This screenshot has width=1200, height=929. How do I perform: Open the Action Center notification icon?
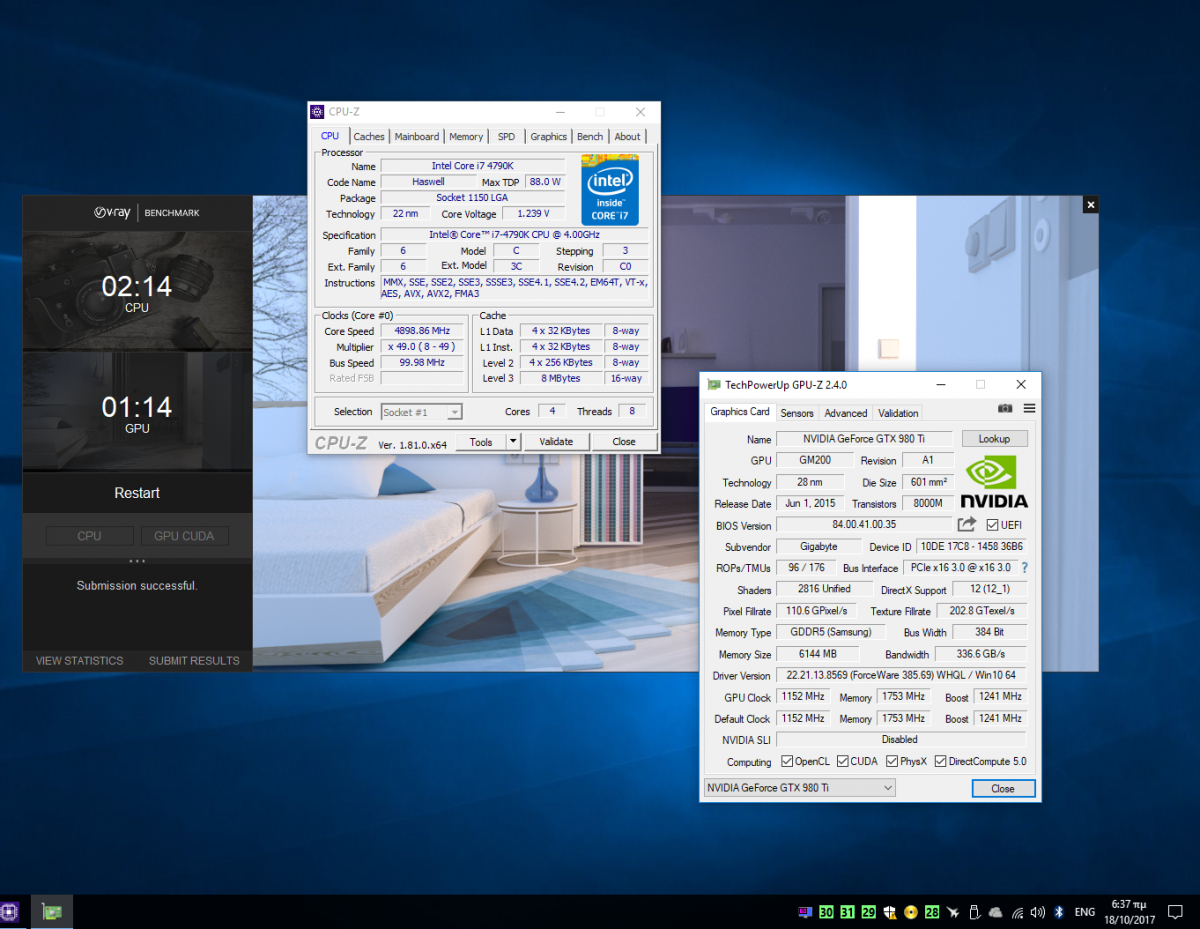tap(1176, 912)
